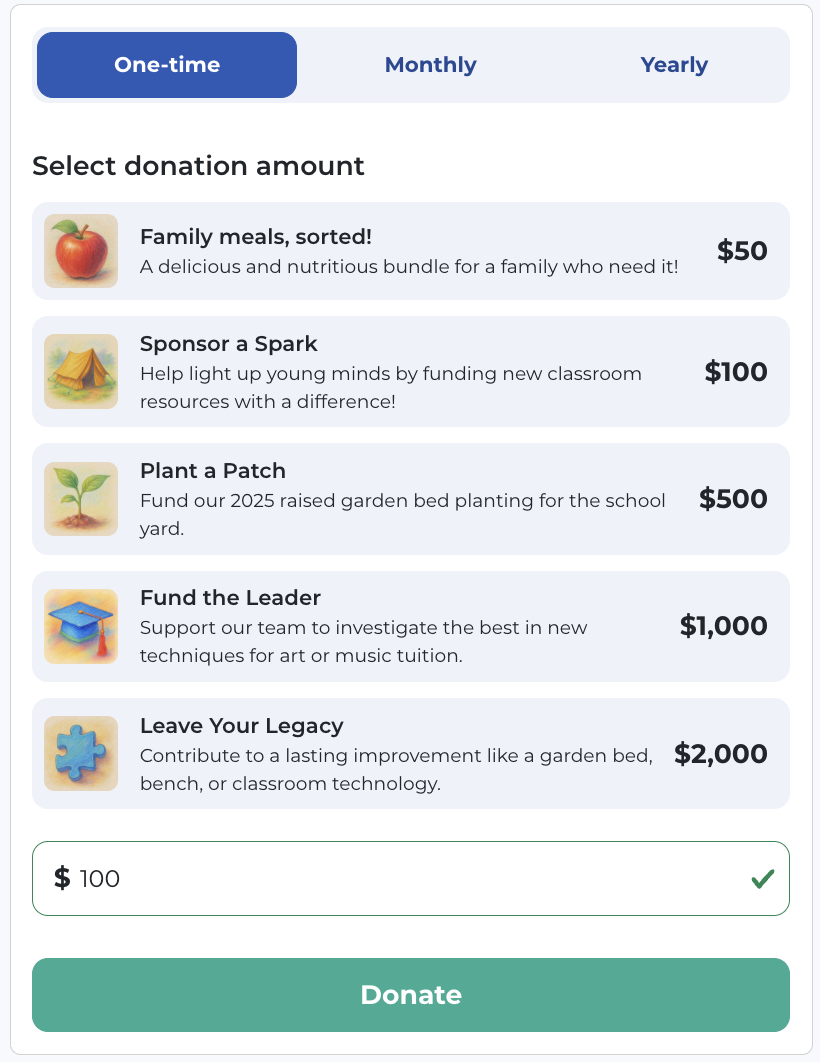
Task: Select One-time donation frequency
Action: click(x=167, y=65)
